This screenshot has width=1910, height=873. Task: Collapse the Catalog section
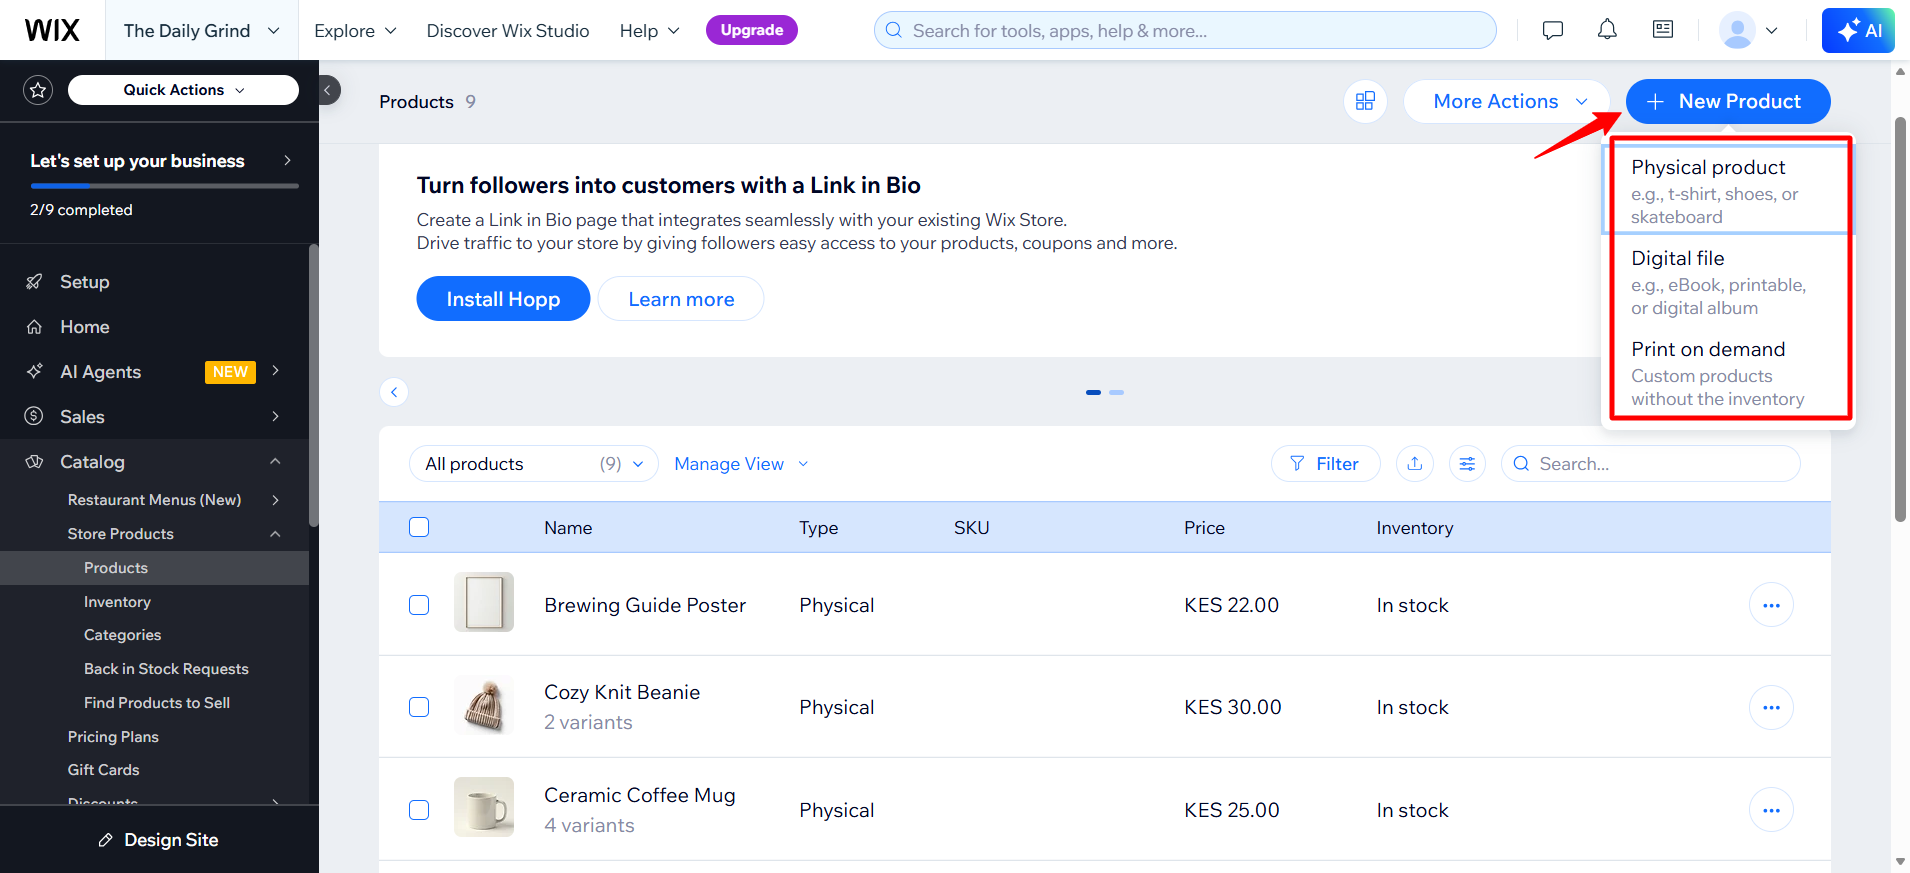pos(275,461)
